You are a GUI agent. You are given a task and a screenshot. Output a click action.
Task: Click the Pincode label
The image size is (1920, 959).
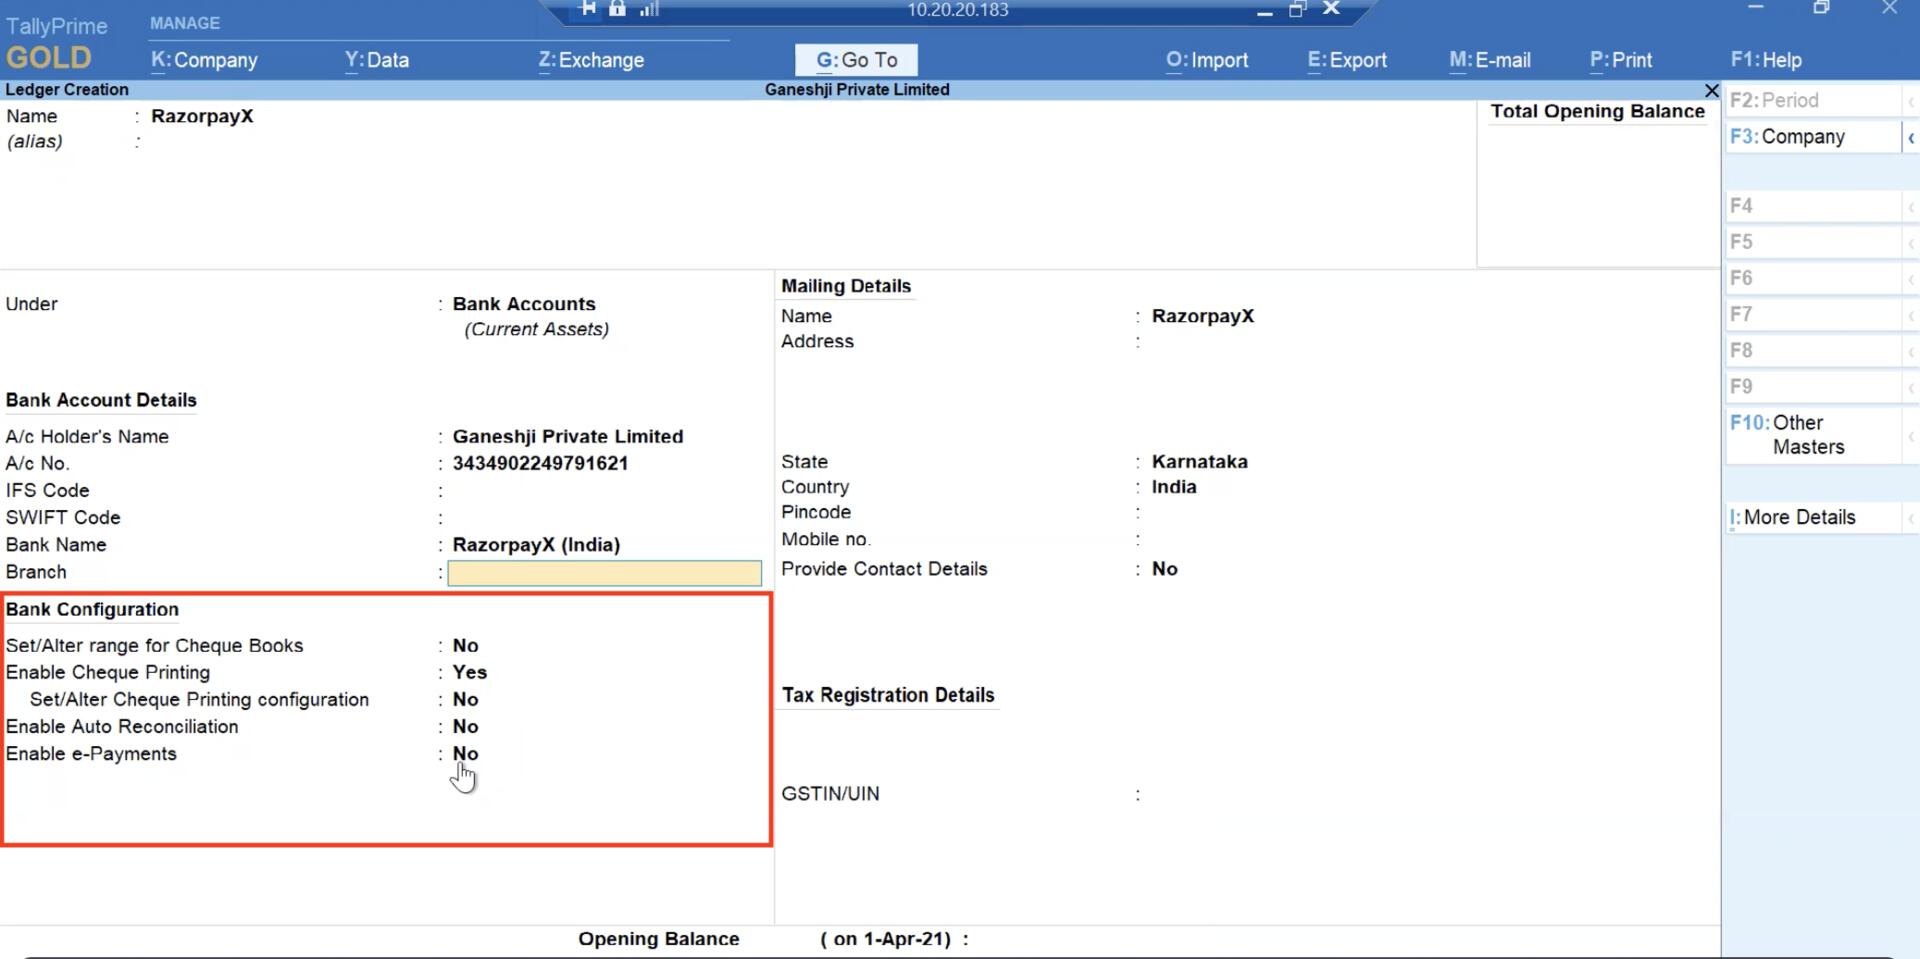(816, 512)
